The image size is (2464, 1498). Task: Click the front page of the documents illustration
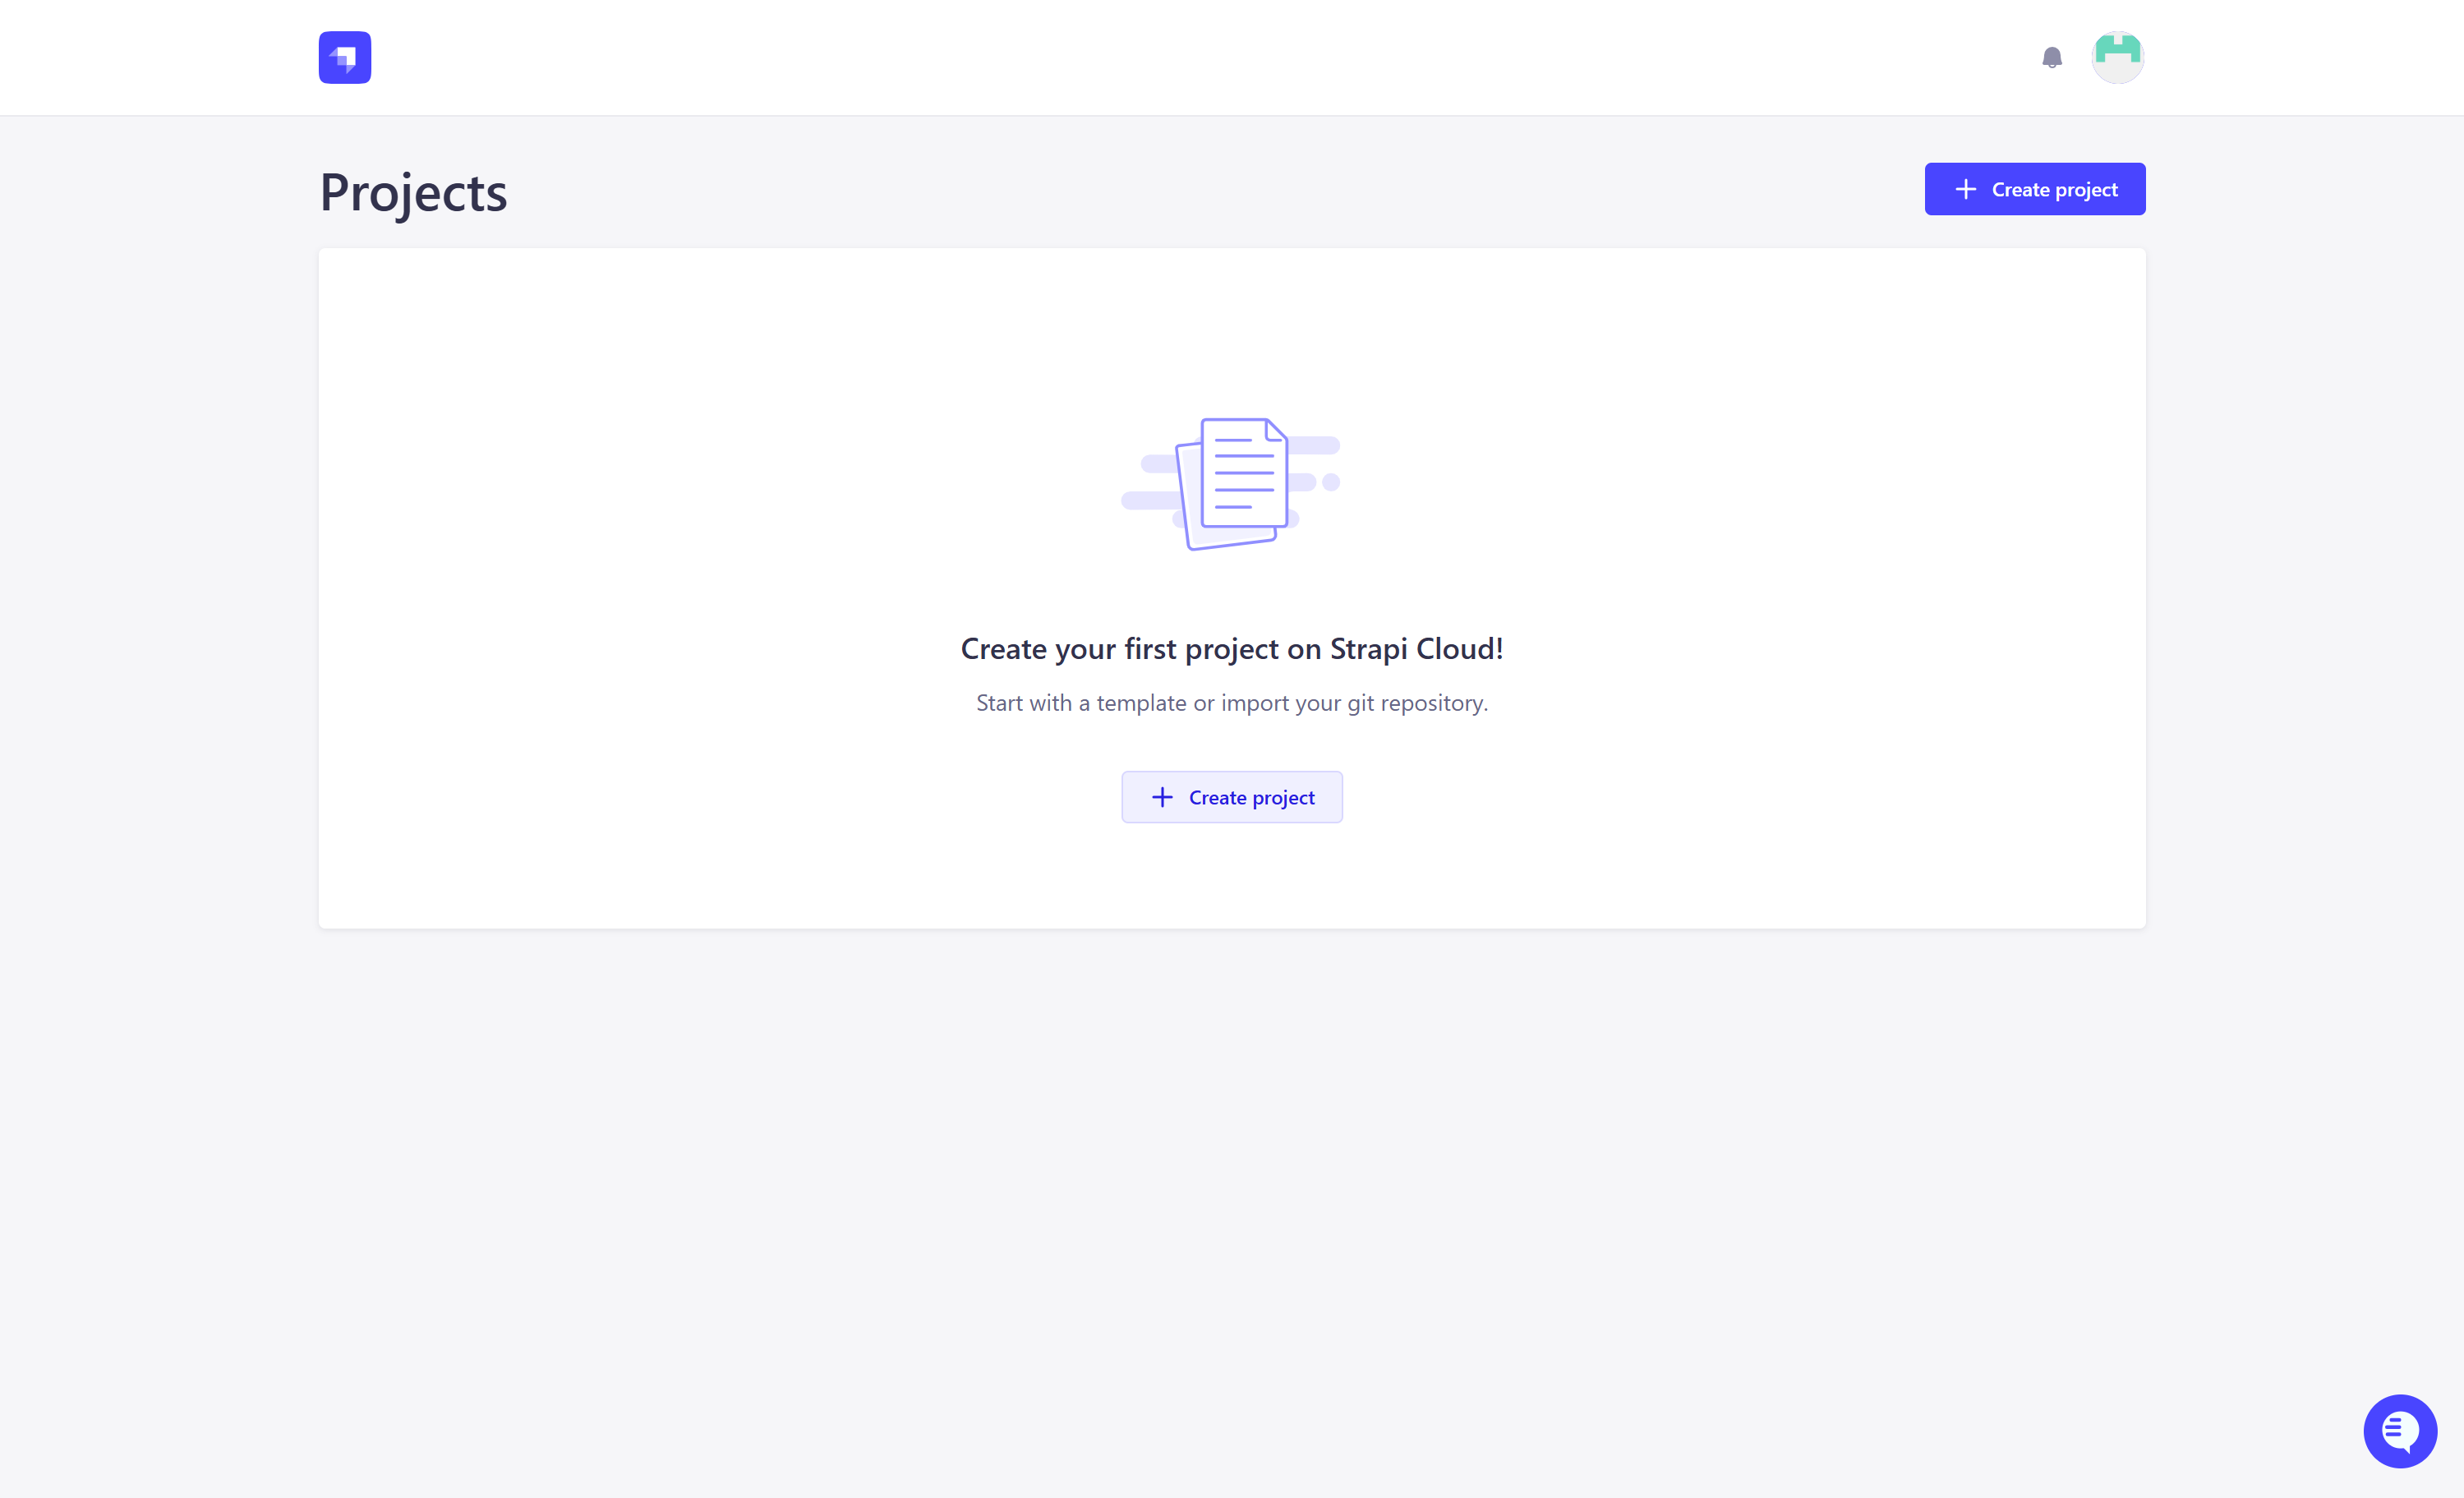coord(1243,473)
